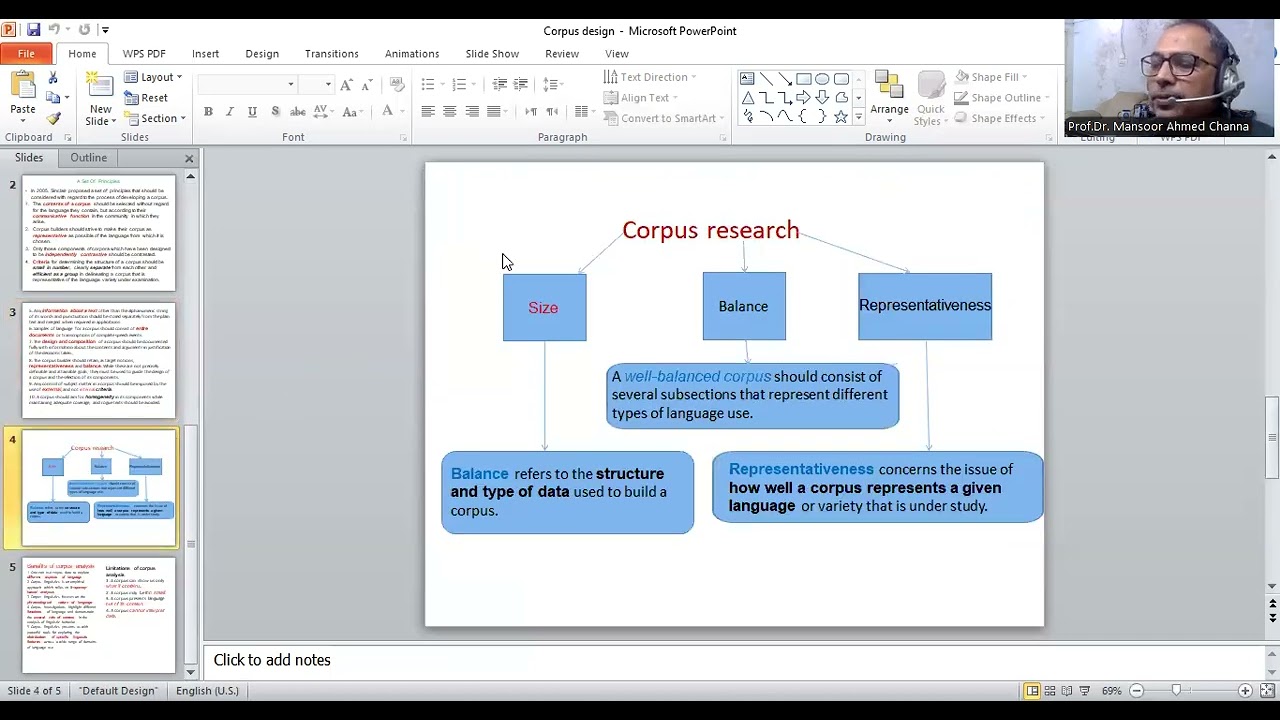Viewport: 1280px width, 720px height.
Task: Select the 5-Point Star shape
Action: point(841,117)
